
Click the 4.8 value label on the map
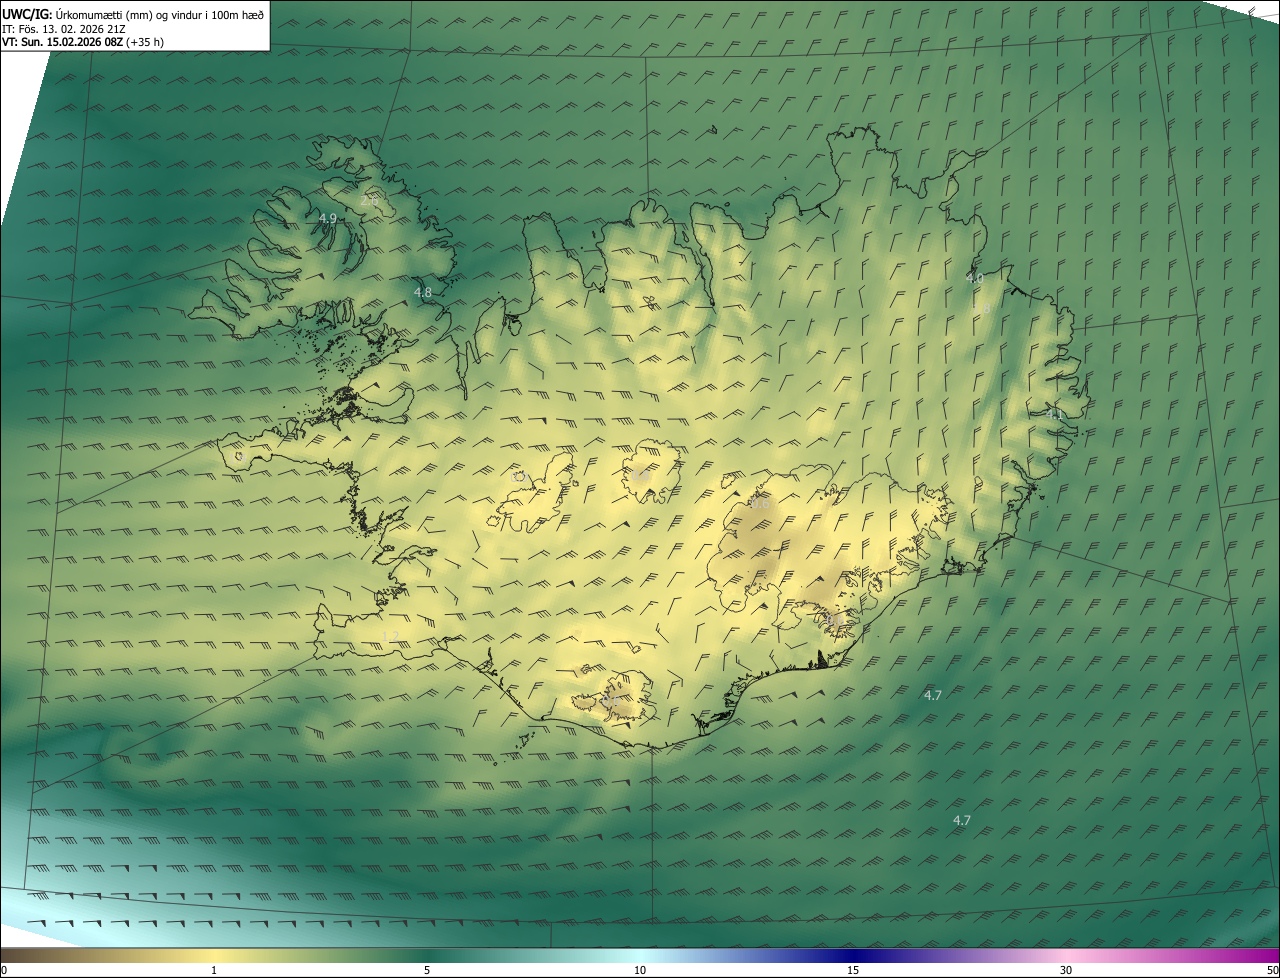tap(423, 292)
